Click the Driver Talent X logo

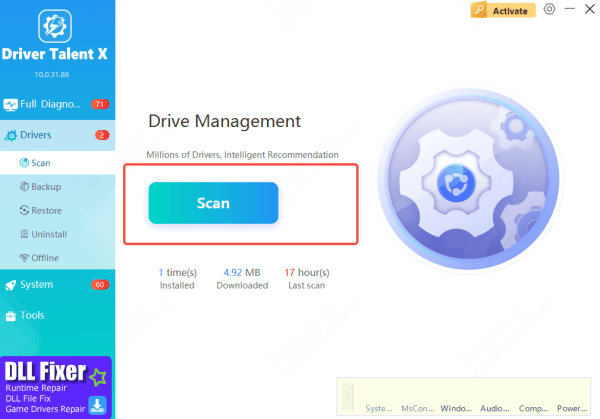[x=57, y=27]
